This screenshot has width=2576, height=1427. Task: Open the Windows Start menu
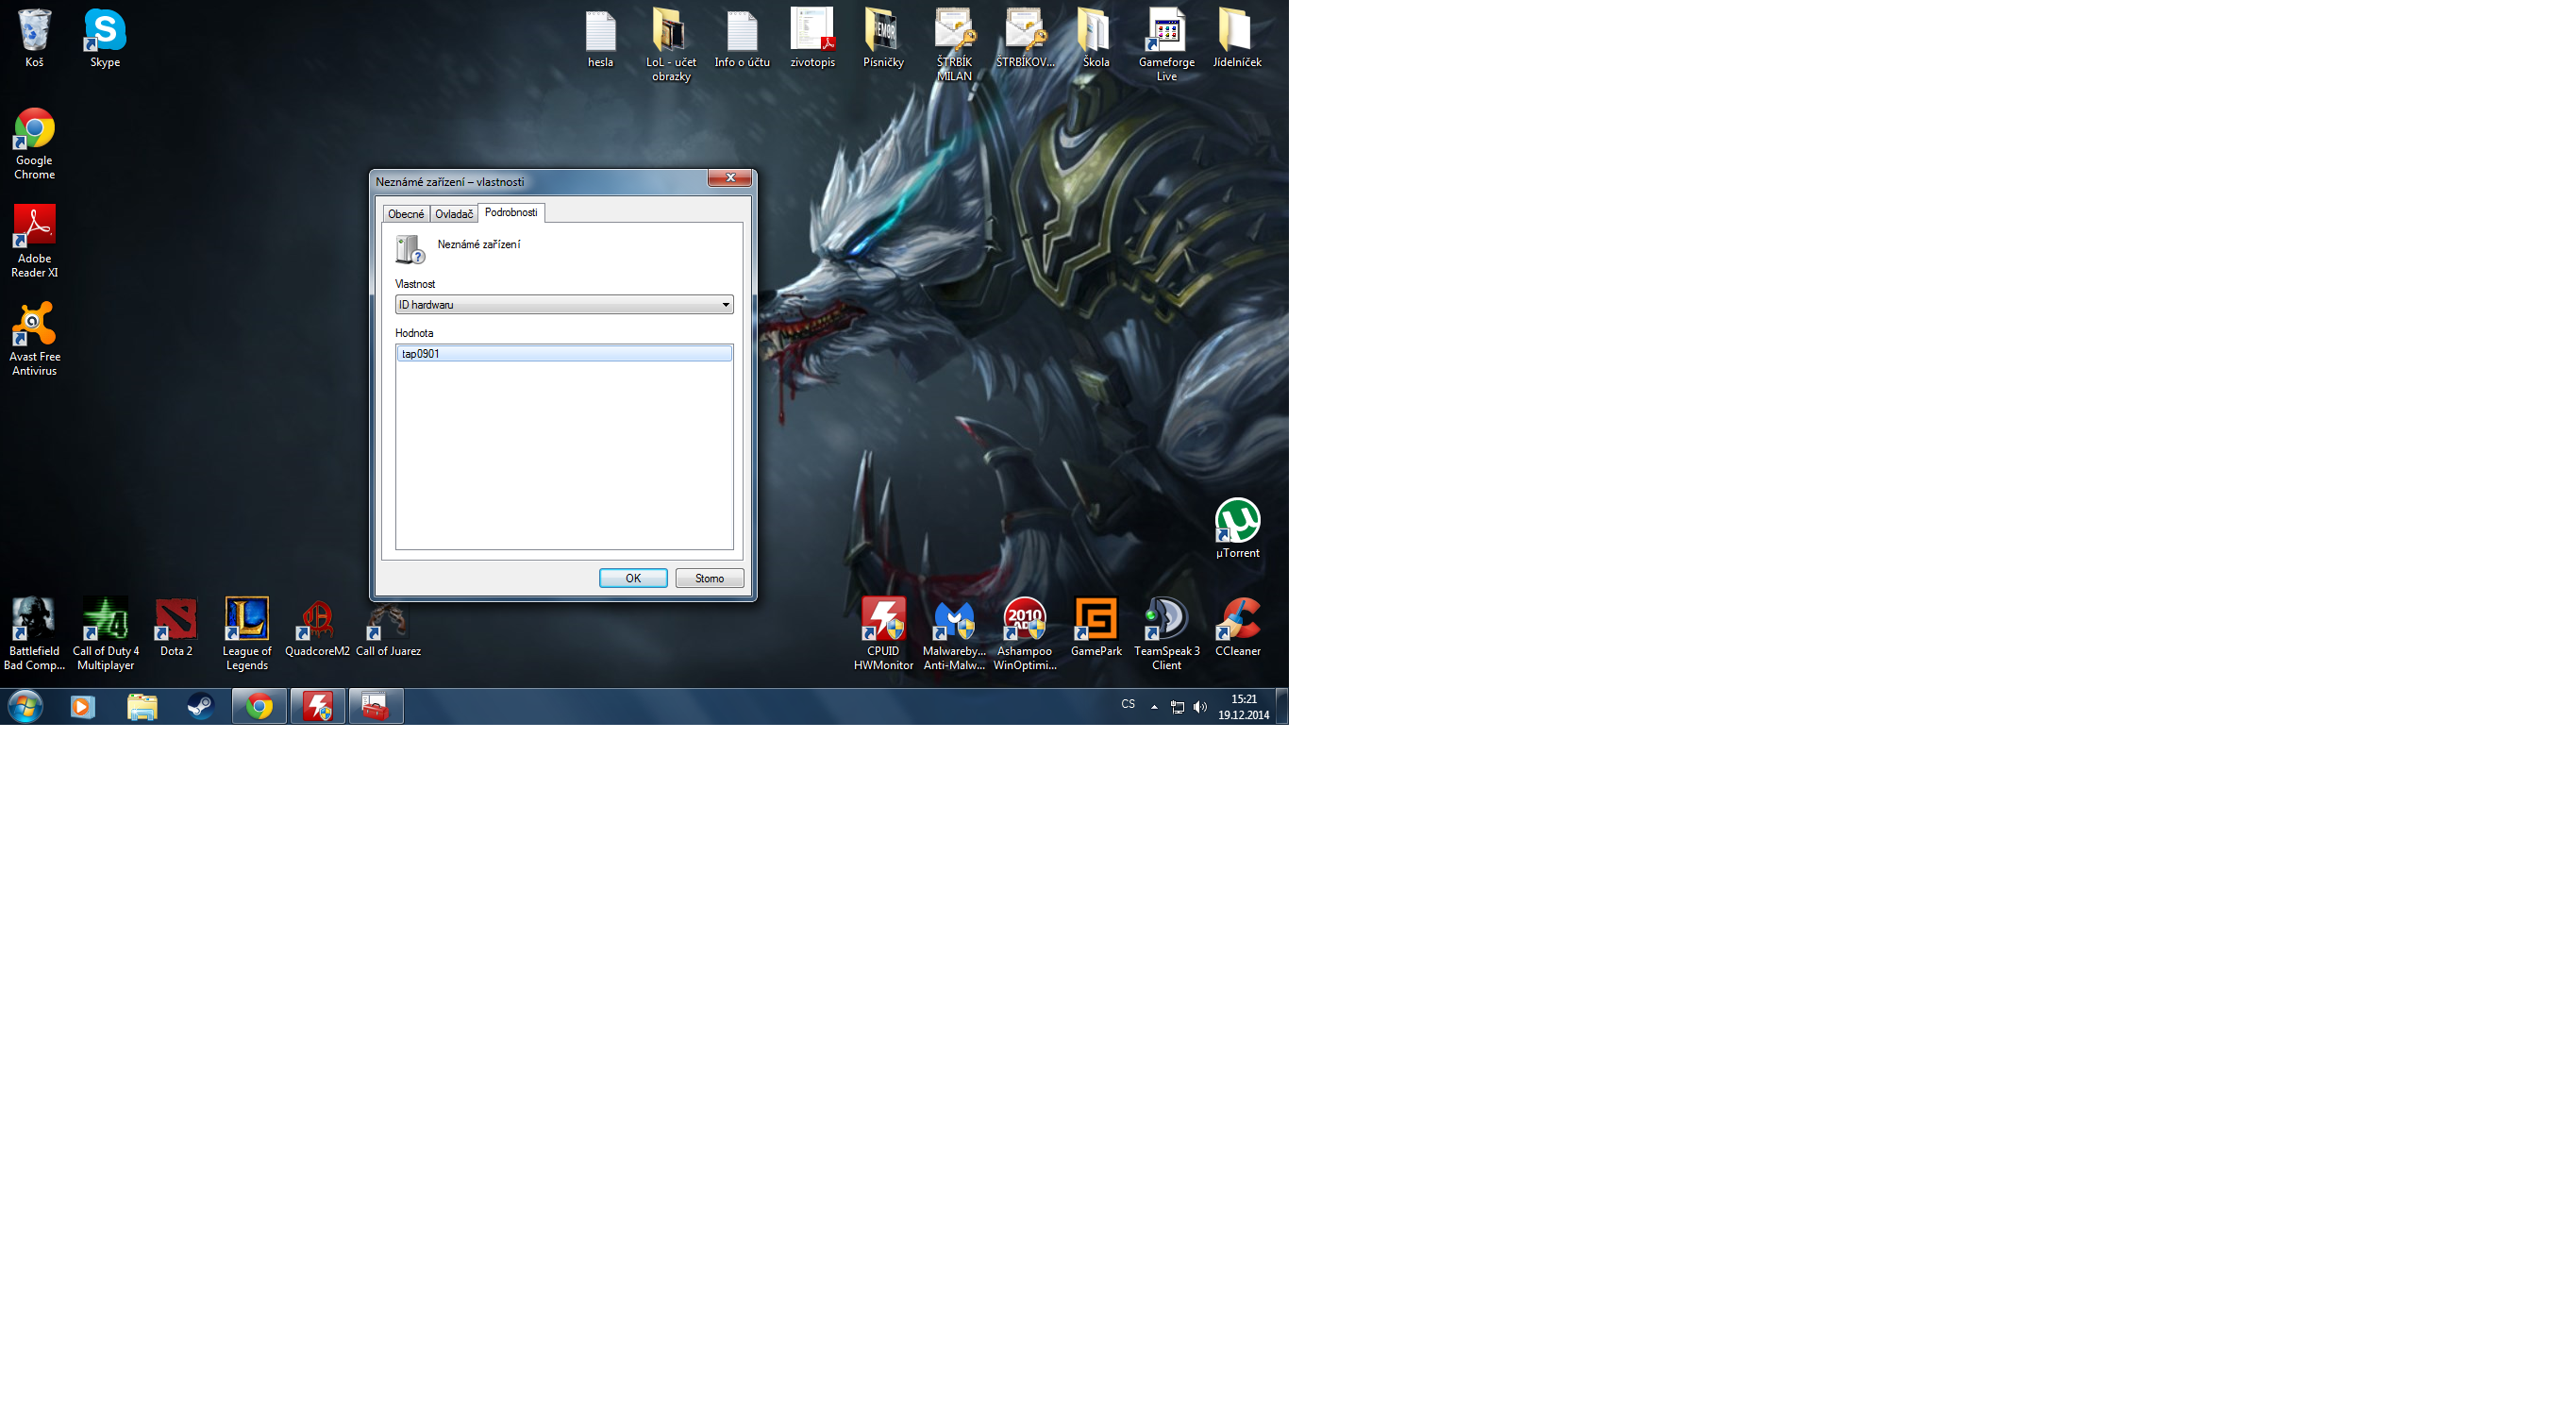point(25,706)
